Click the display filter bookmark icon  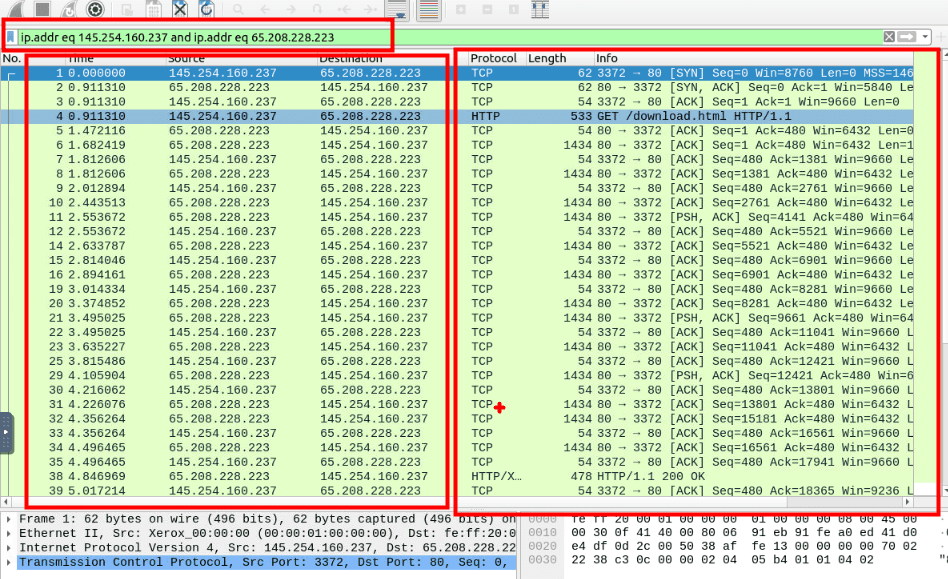[x=11, y=37]
